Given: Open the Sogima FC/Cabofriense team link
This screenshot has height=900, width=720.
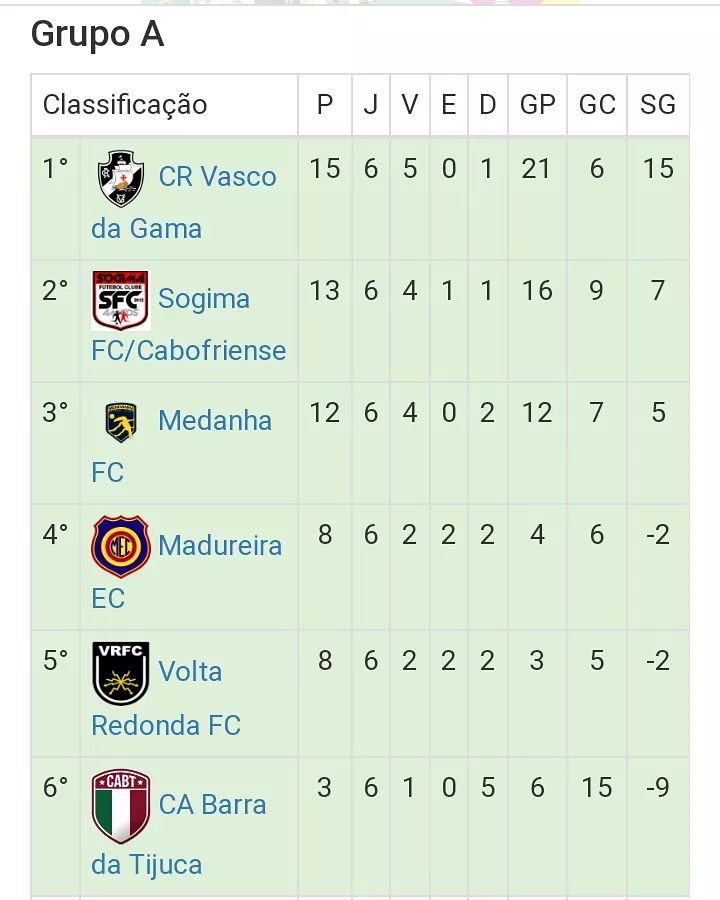Looking at the screenshot, I should [x=204, y=299].
